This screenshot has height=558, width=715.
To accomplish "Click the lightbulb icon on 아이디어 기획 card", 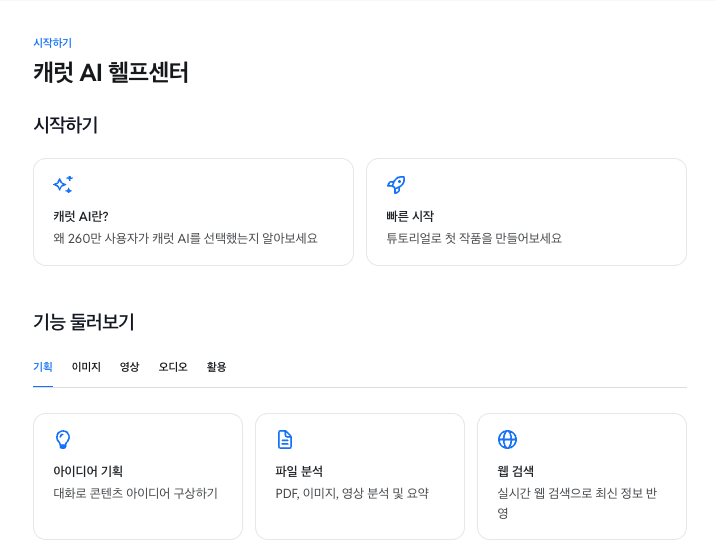I will tap(63, 439).
